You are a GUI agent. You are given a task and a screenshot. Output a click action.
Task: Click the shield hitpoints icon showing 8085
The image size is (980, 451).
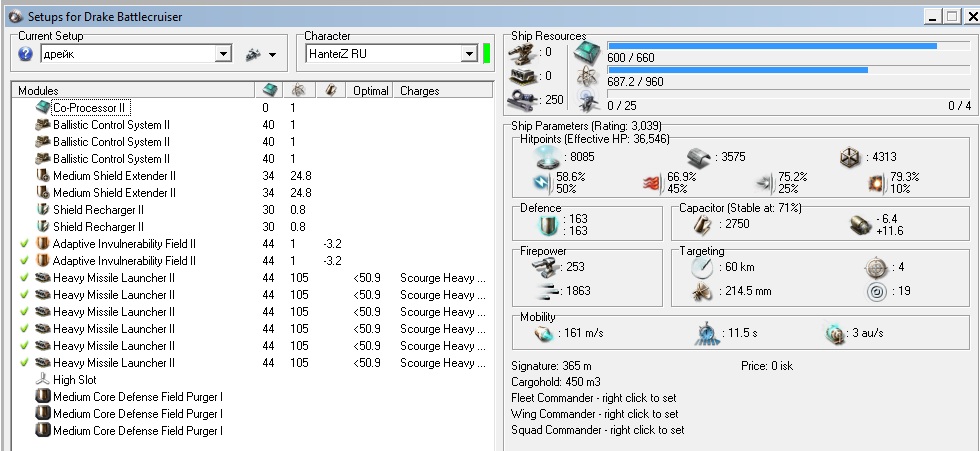(548, 157)
